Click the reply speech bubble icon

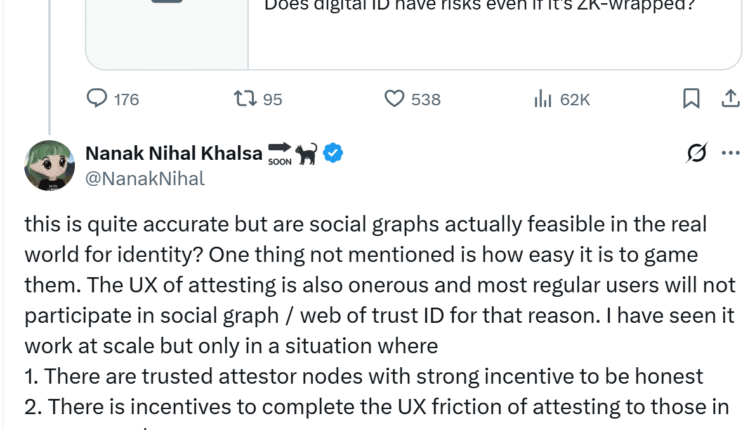pos(97,99)
